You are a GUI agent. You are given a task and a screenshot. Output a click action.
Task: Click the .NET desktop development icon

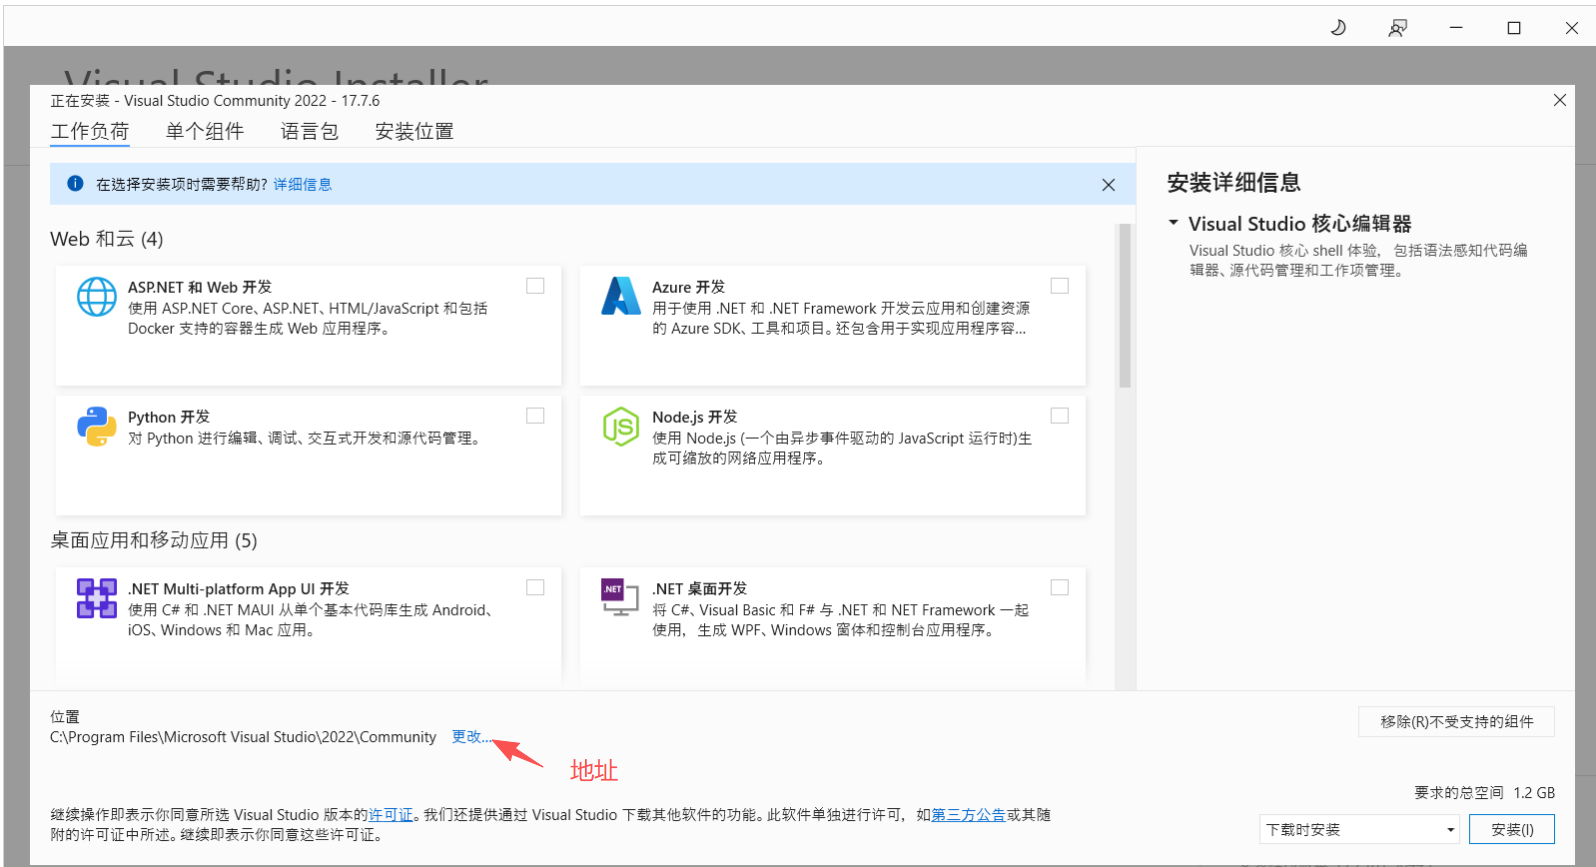620,597
